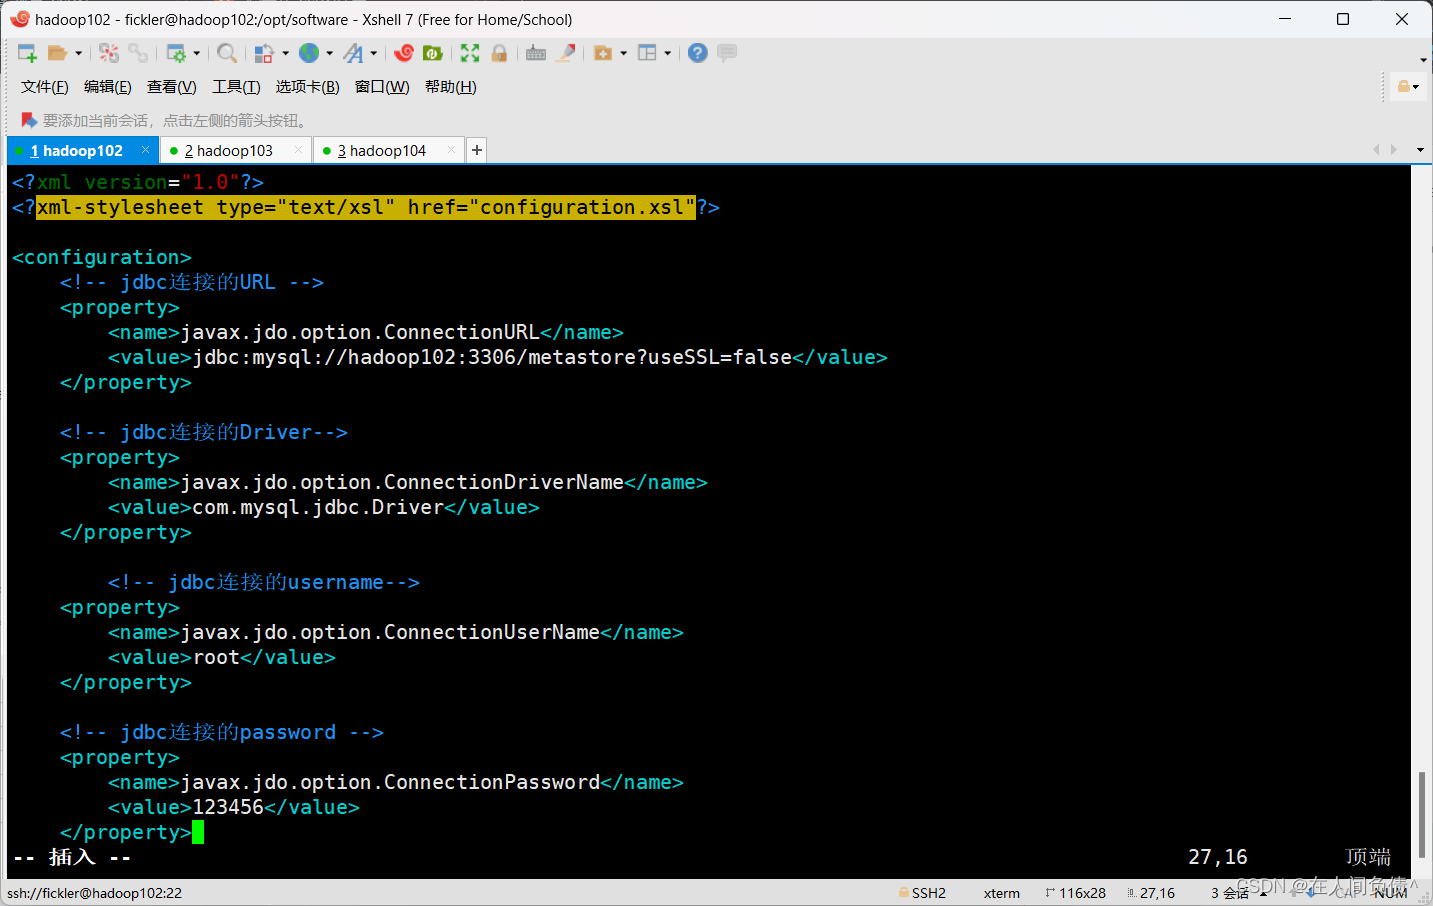The height and width of the screenshot is (906, 1433).
Task: Click the com.mysql.jdbc.Driver value line
Action: click(324, 507)
